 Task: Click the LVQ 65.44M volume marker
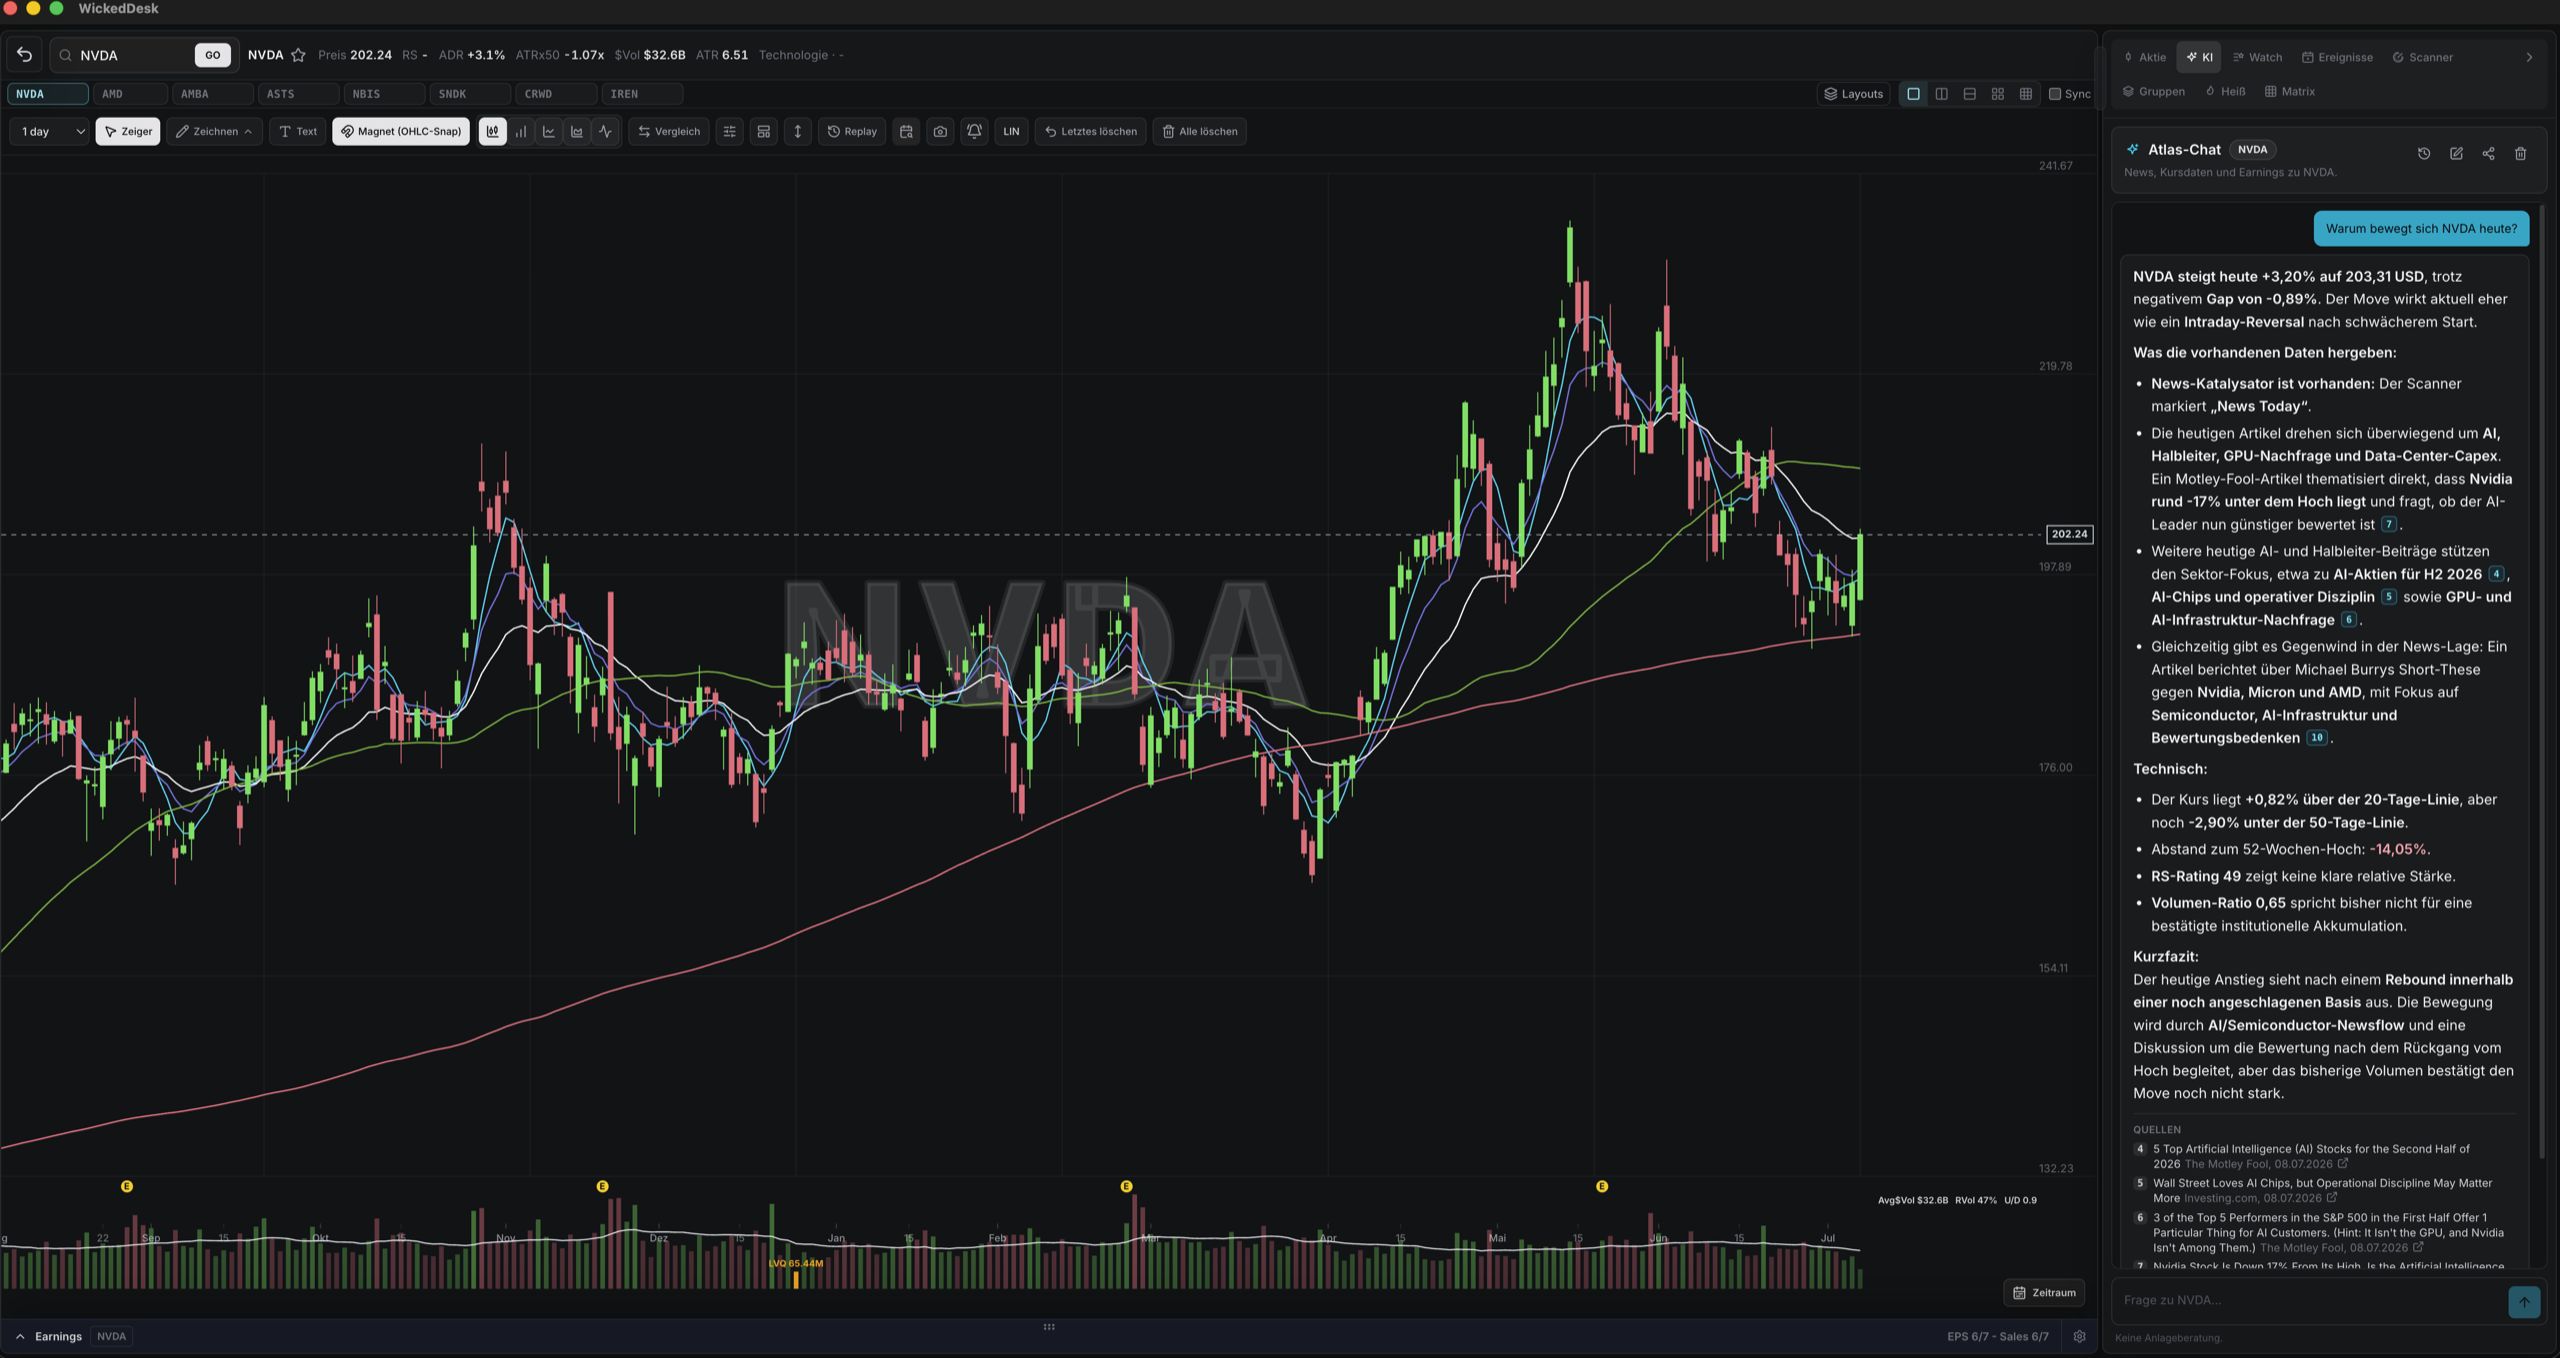[796, 1263]
